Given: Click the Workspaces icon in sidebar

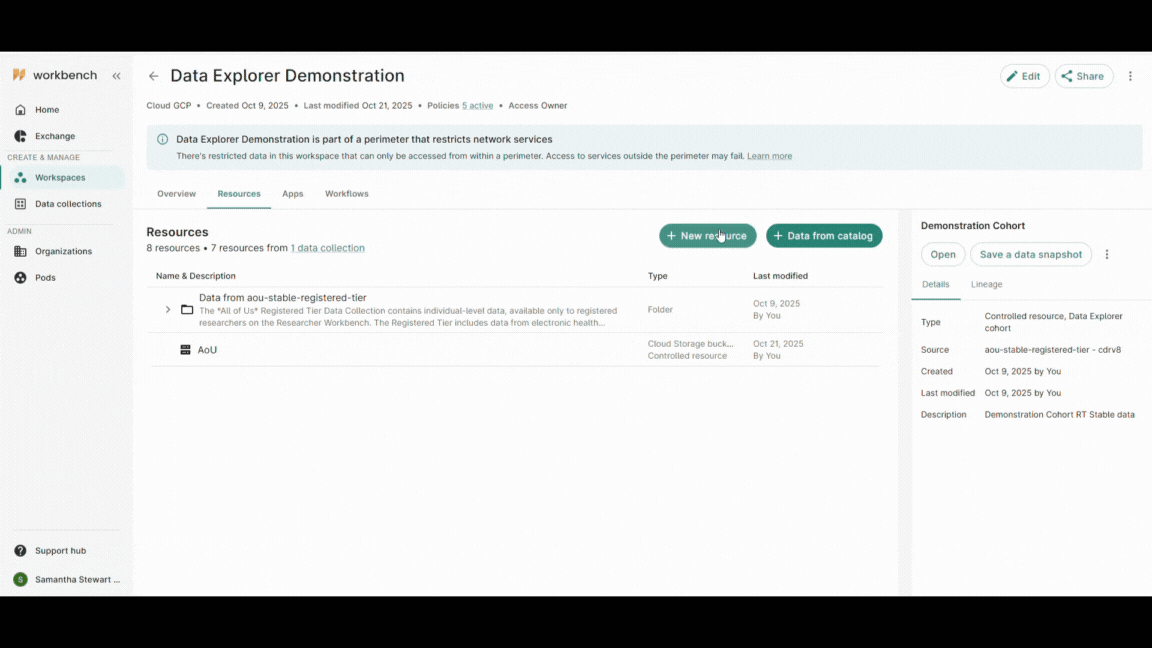Looking at the screenshot, I should coord(21,177).
